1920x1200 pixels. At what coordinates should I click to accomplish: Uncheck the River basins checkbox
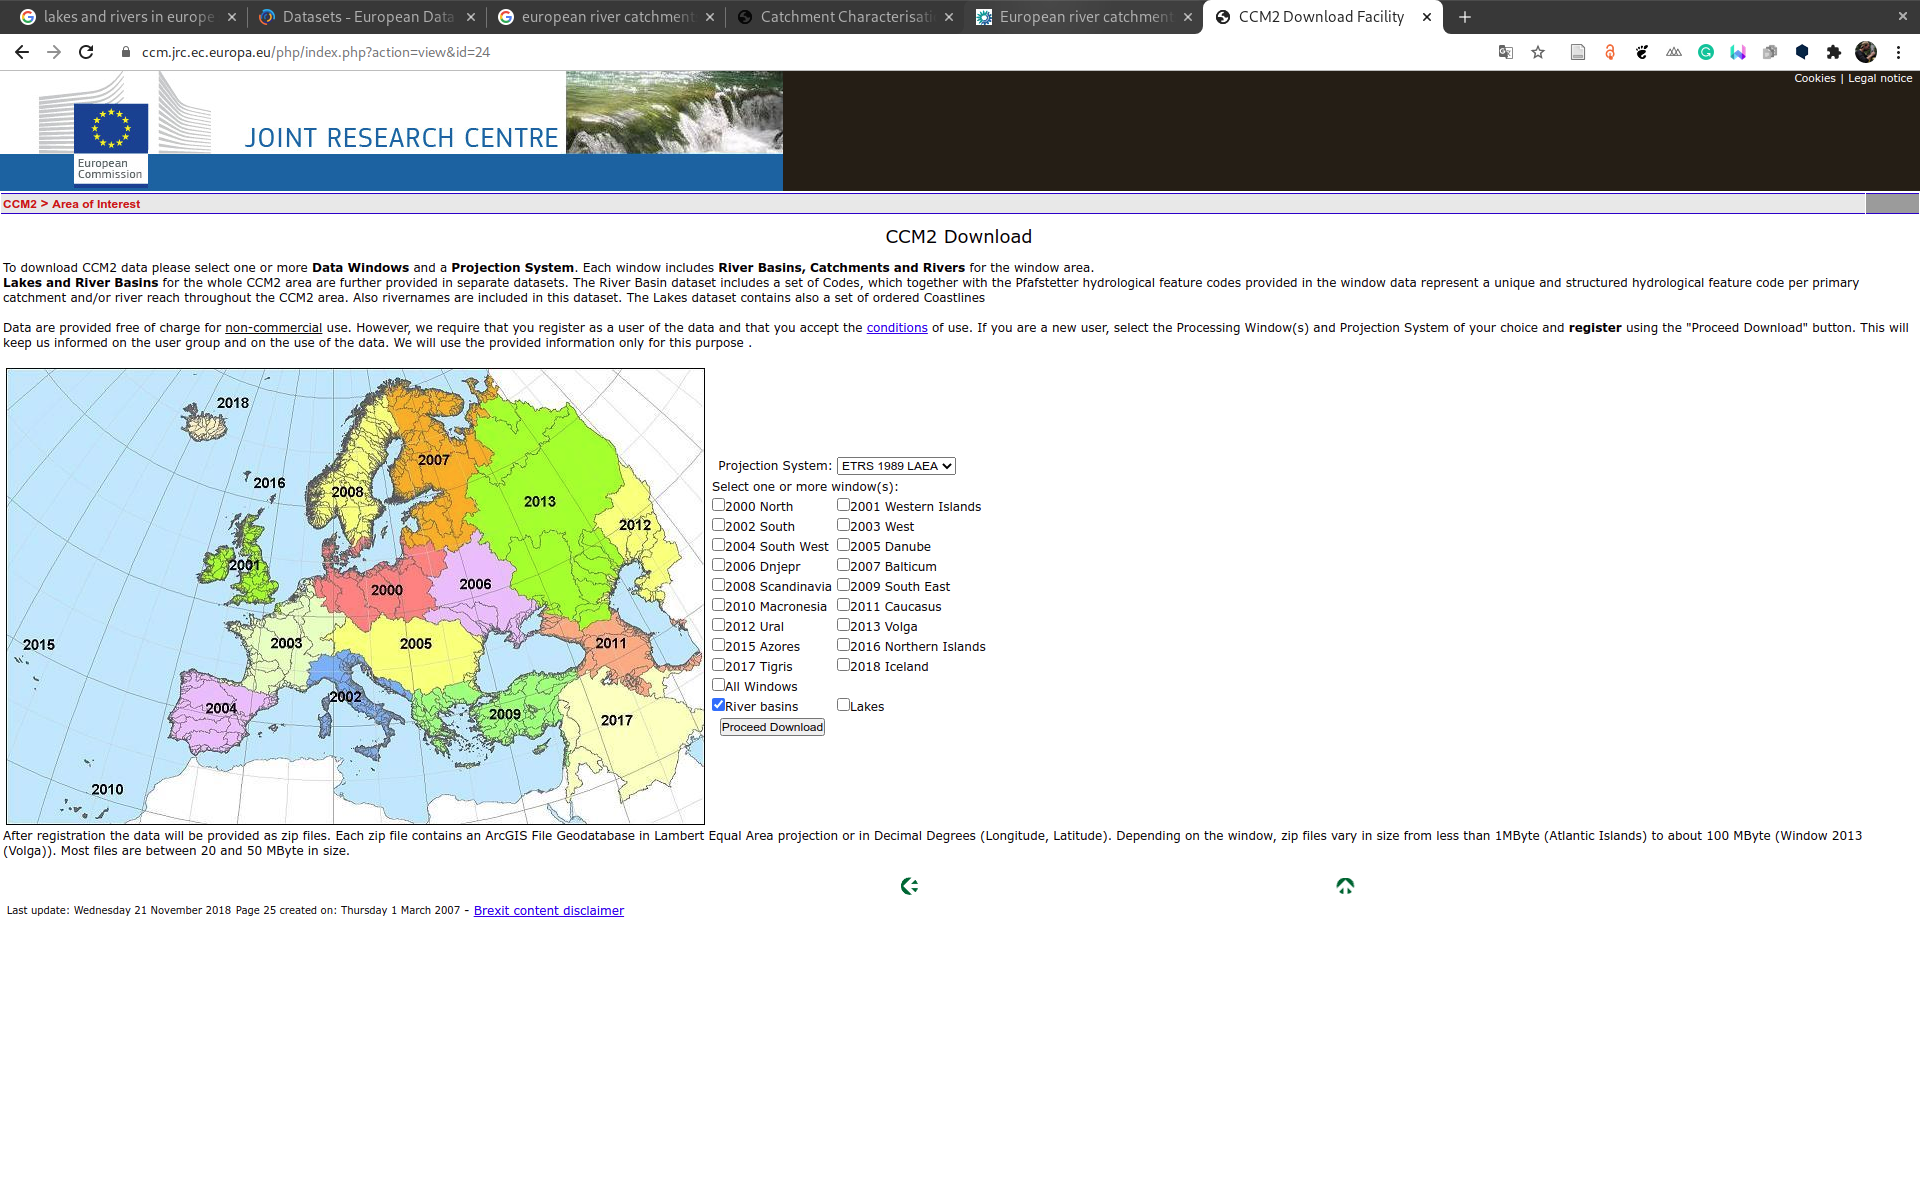pyautogui.click(x=718, y=705)
